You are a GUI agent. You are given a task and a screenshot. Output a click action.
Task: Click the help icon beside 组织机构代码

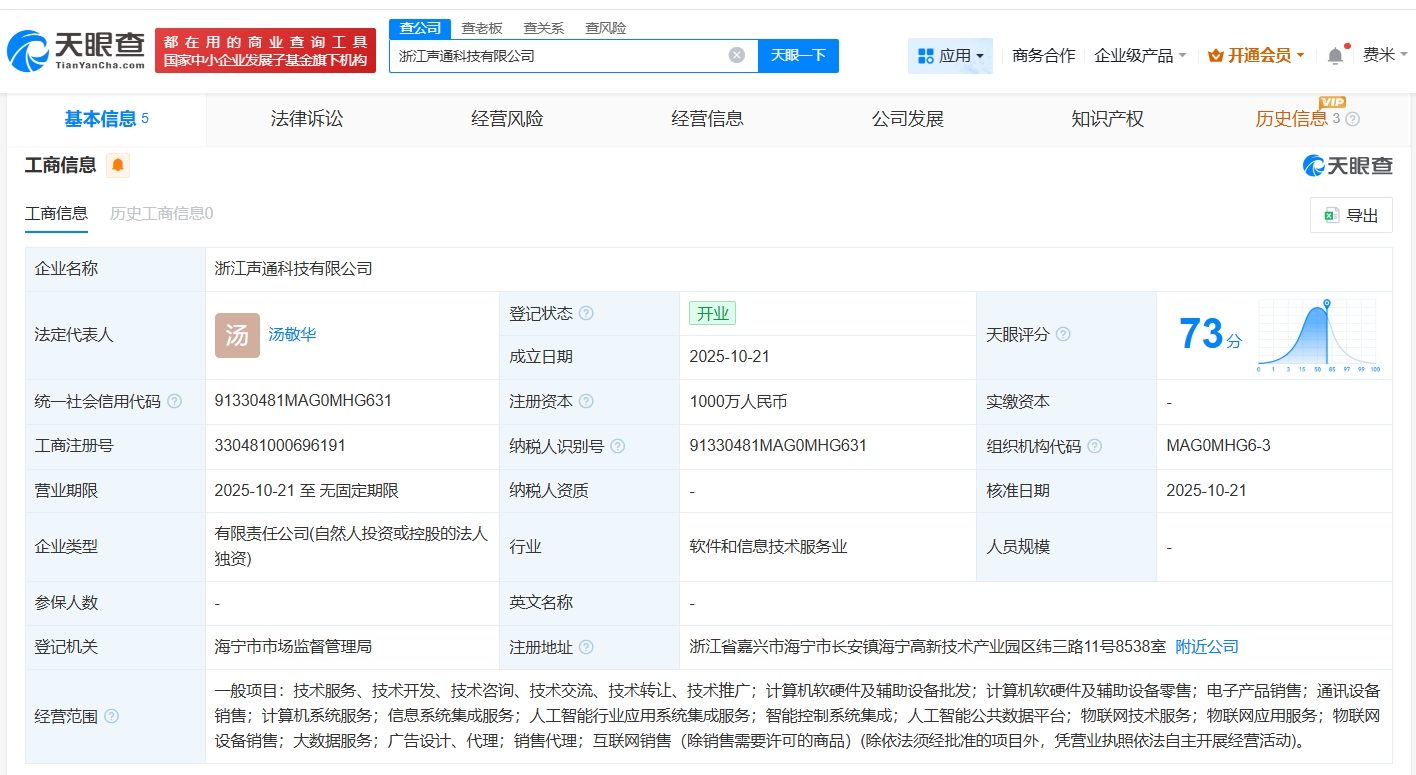[1097, 446]
